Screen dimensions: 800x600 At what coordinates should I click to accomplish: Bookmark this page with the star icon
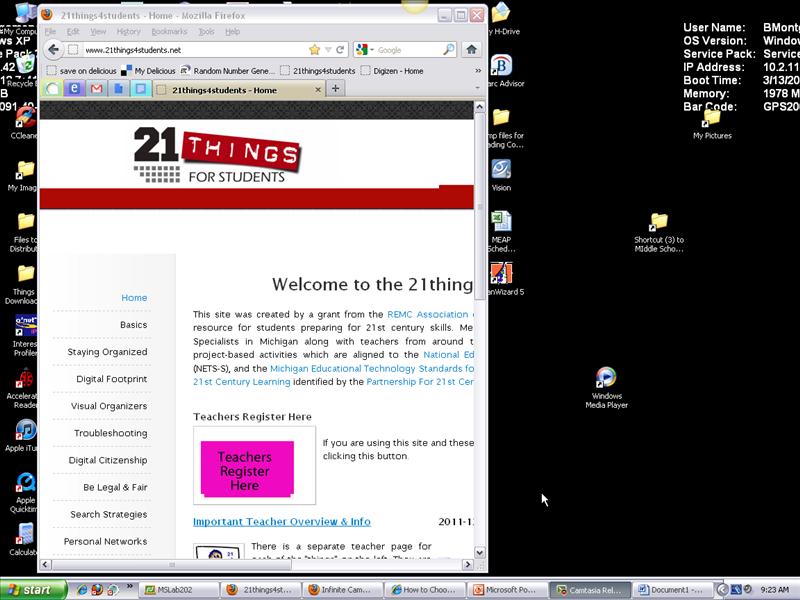pyautogui.click(x=314, y=49)
